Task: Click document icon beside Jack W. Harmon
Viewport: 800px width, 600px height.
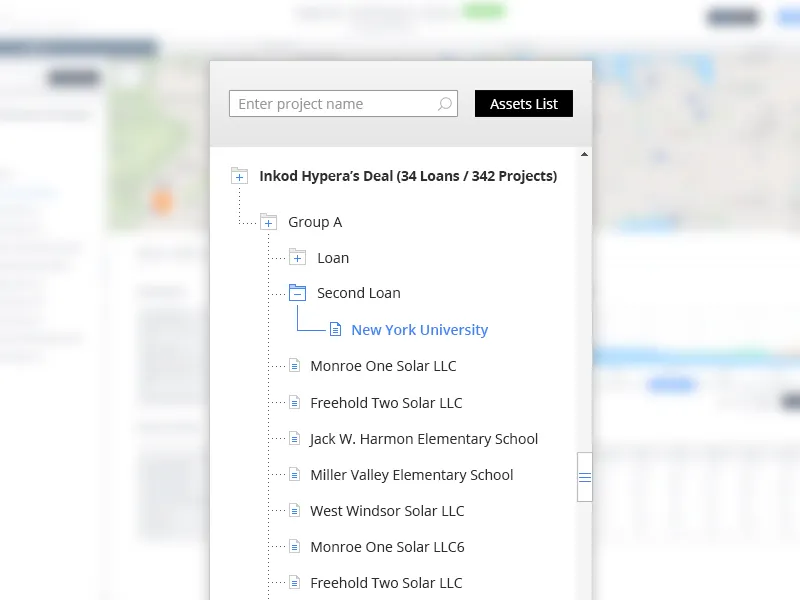Action: point(294,438)
